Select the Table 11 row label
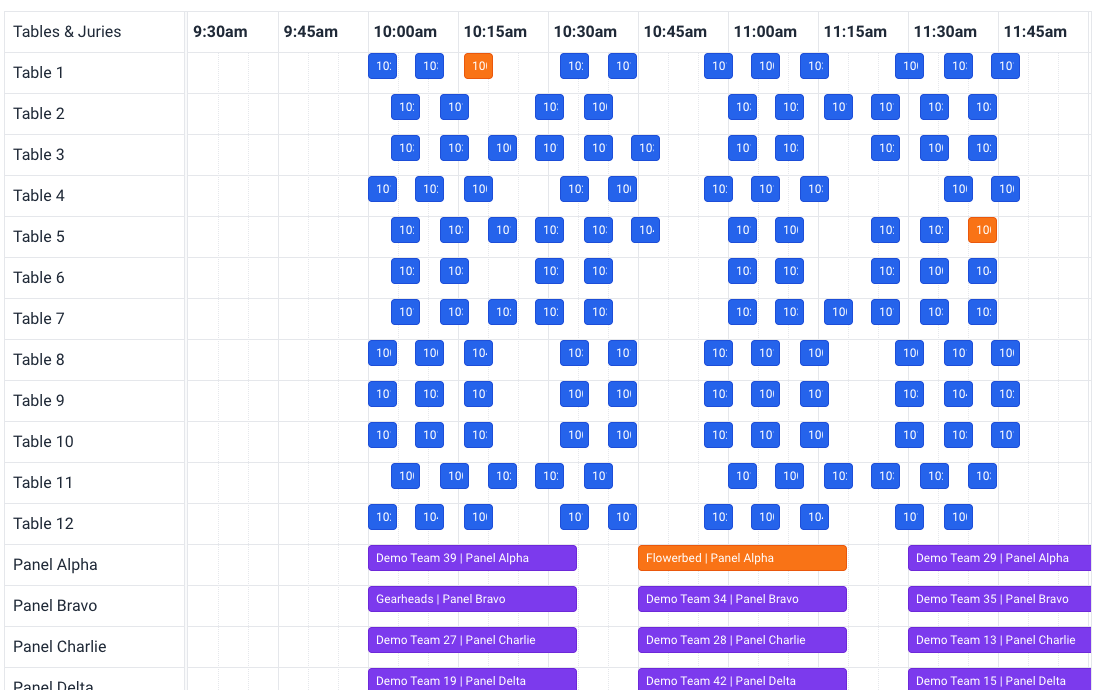Viewport: 1100px width, 690px height. pyautogui.click(x=43, y=482)
